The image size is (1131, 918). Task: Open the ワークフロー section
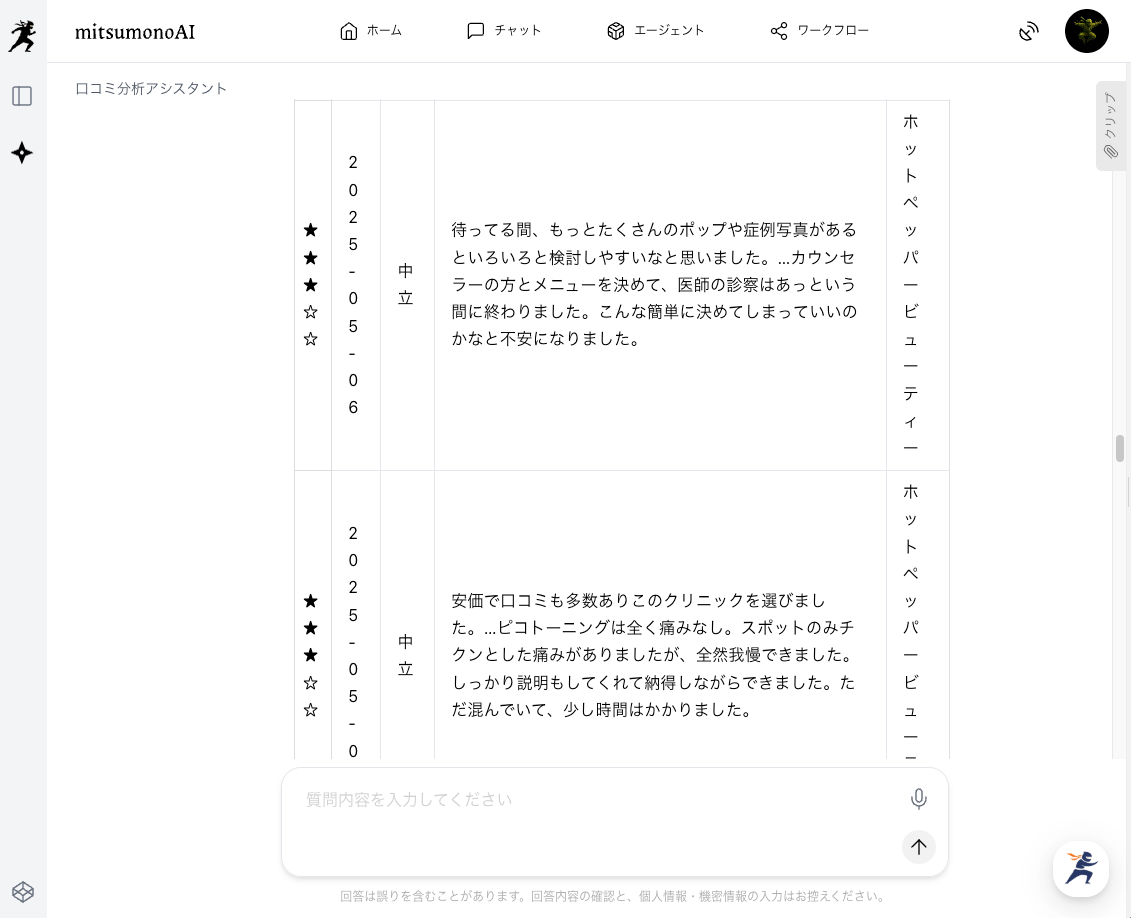(x=819, y=31)
